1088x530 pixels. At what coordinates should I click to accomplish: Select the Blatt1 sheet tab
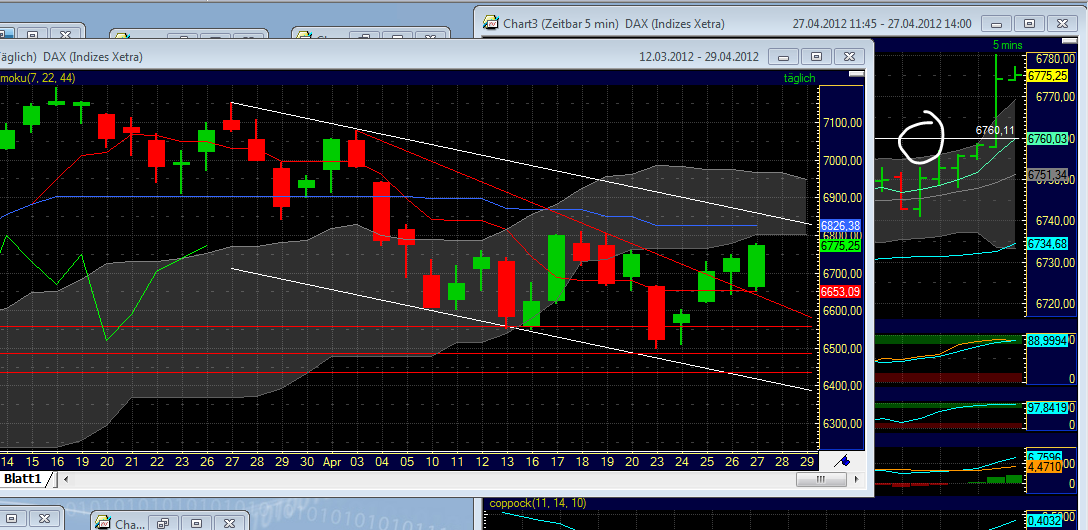coord(24,479)
